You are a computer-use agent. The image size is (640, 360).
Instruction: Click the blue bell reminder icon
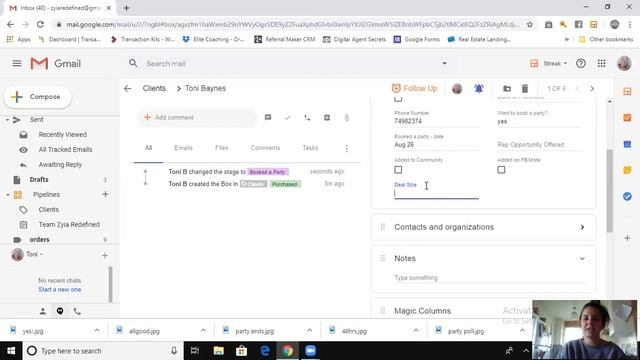pyautogui.click(x=479, y=88)
